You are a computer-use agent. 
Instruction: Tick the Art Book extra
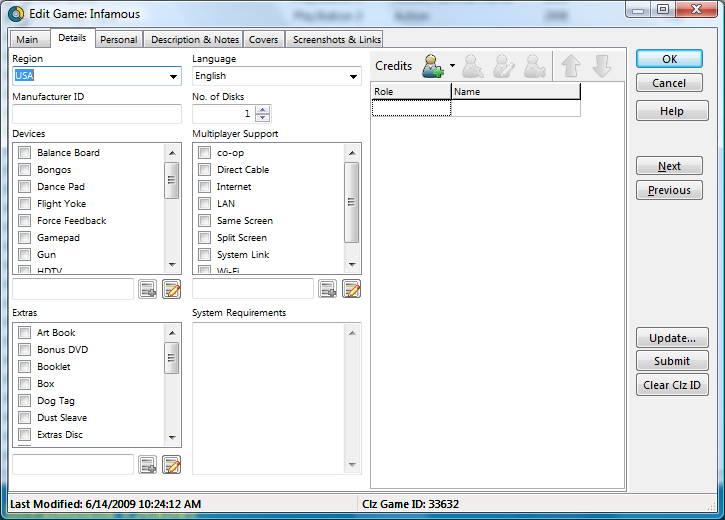point(25,333)
